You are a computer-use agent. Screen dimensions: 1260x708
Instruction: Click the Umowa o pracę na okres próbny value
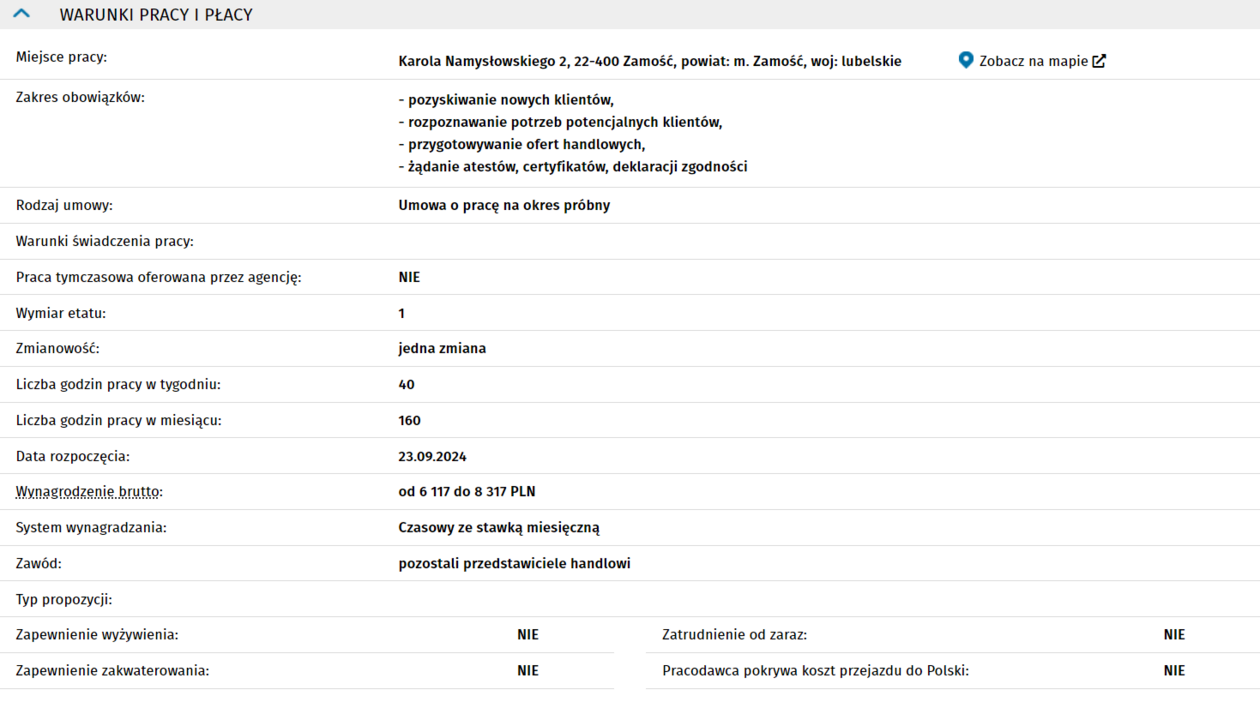click(x=504, y=205)
